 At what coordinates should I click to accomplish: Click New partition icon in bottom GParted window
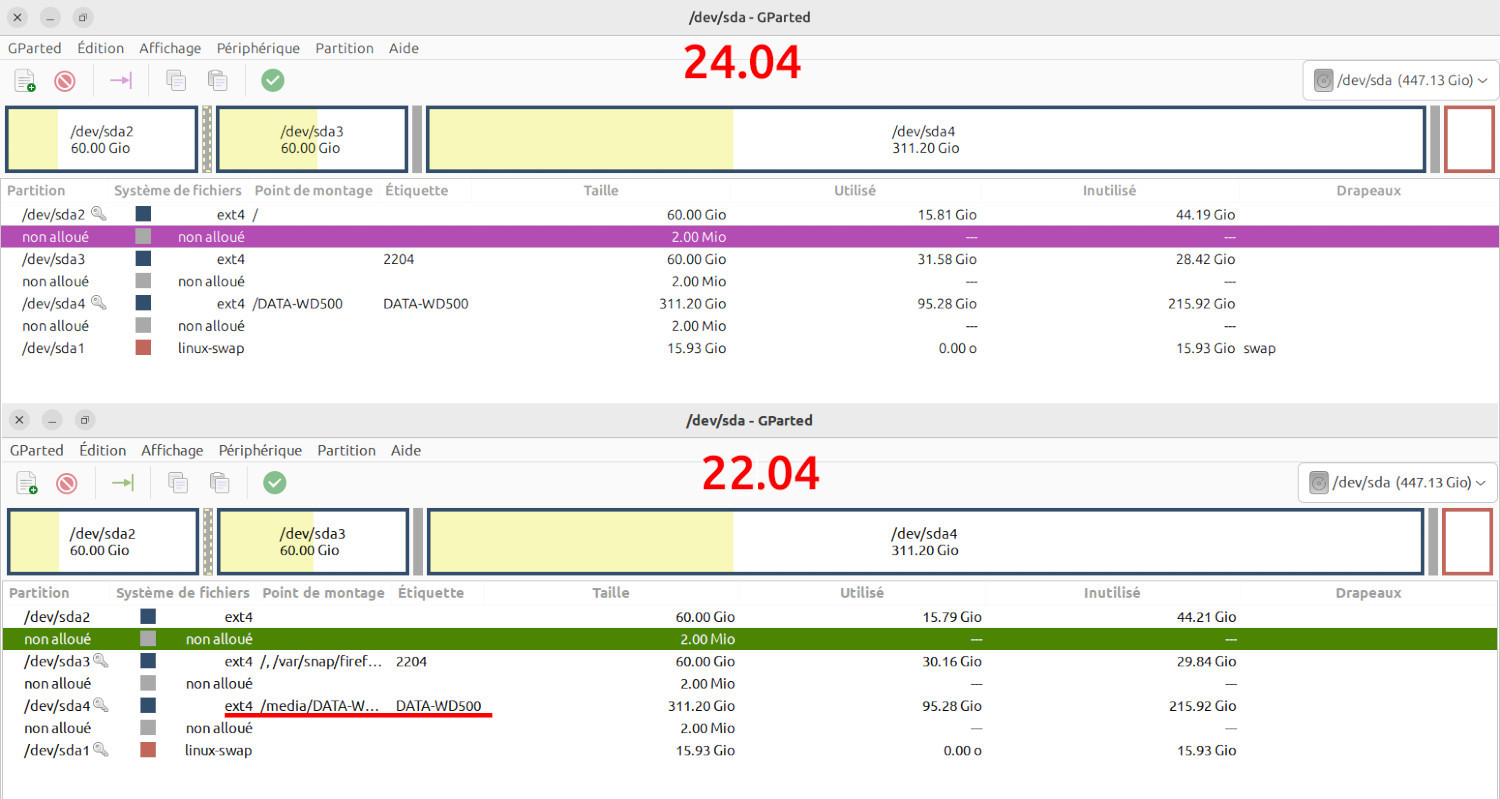[x=27, y=483]
